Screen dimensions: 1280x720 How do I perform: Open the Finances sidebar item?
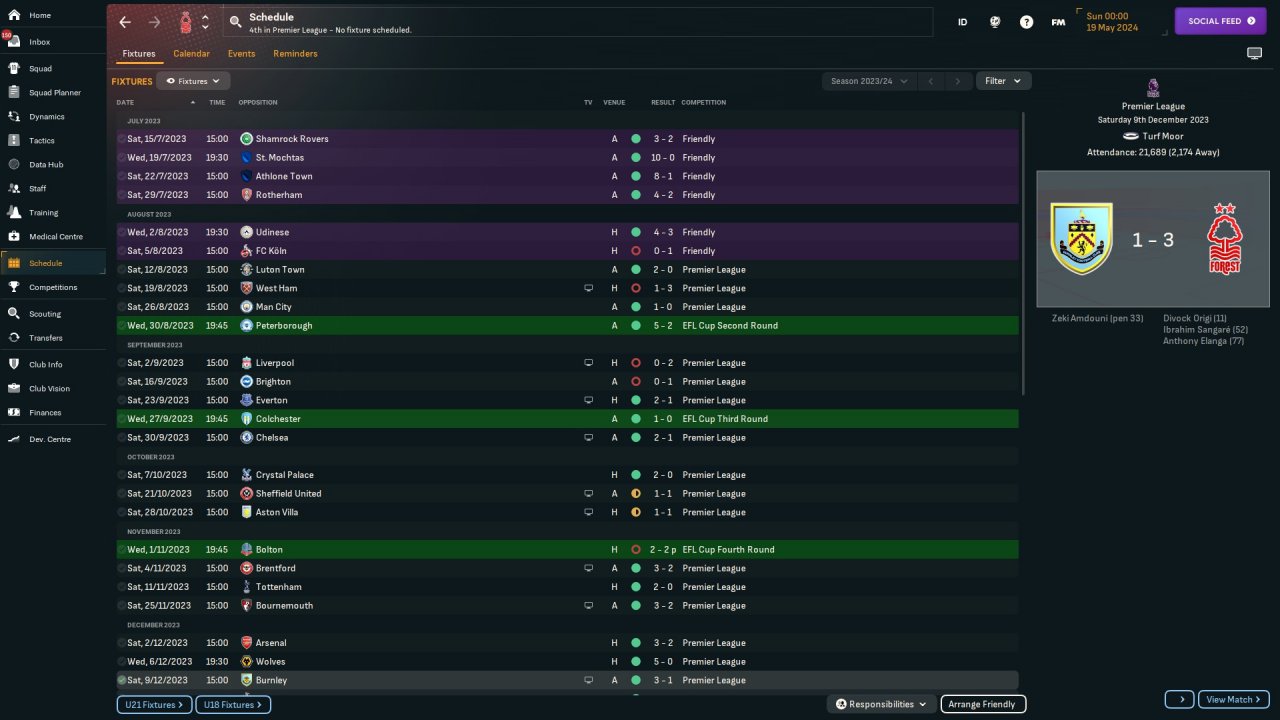tap(45, 412)
